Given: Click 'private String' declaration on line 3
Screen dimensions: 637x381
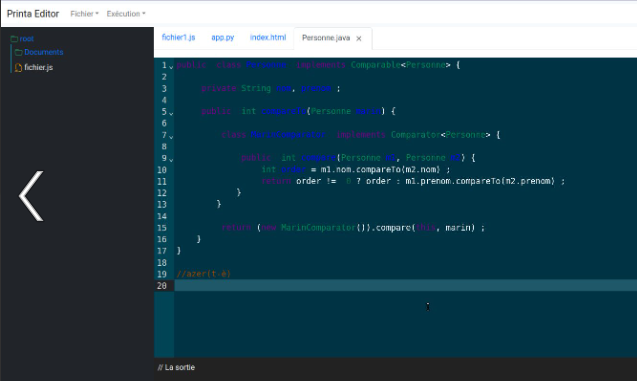Looking at the screenshot, I should pos(236,88).
